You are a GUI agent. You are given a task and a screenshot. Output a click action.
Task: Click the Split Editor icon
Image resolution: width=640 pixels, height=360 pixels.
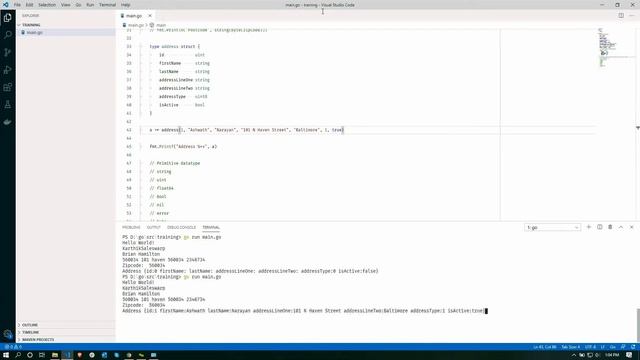[621, 16]
